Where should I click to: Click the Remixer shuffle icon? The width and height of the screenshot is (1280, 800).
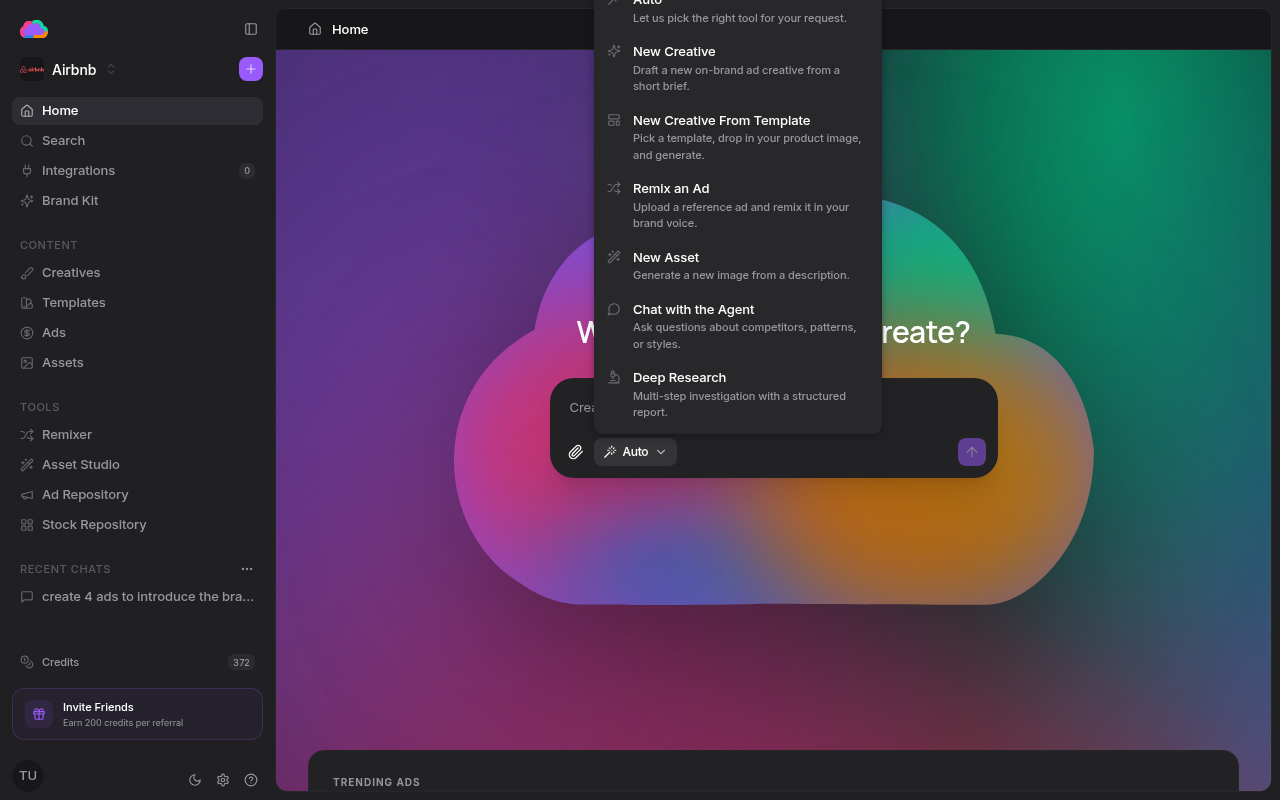point(27,435)
